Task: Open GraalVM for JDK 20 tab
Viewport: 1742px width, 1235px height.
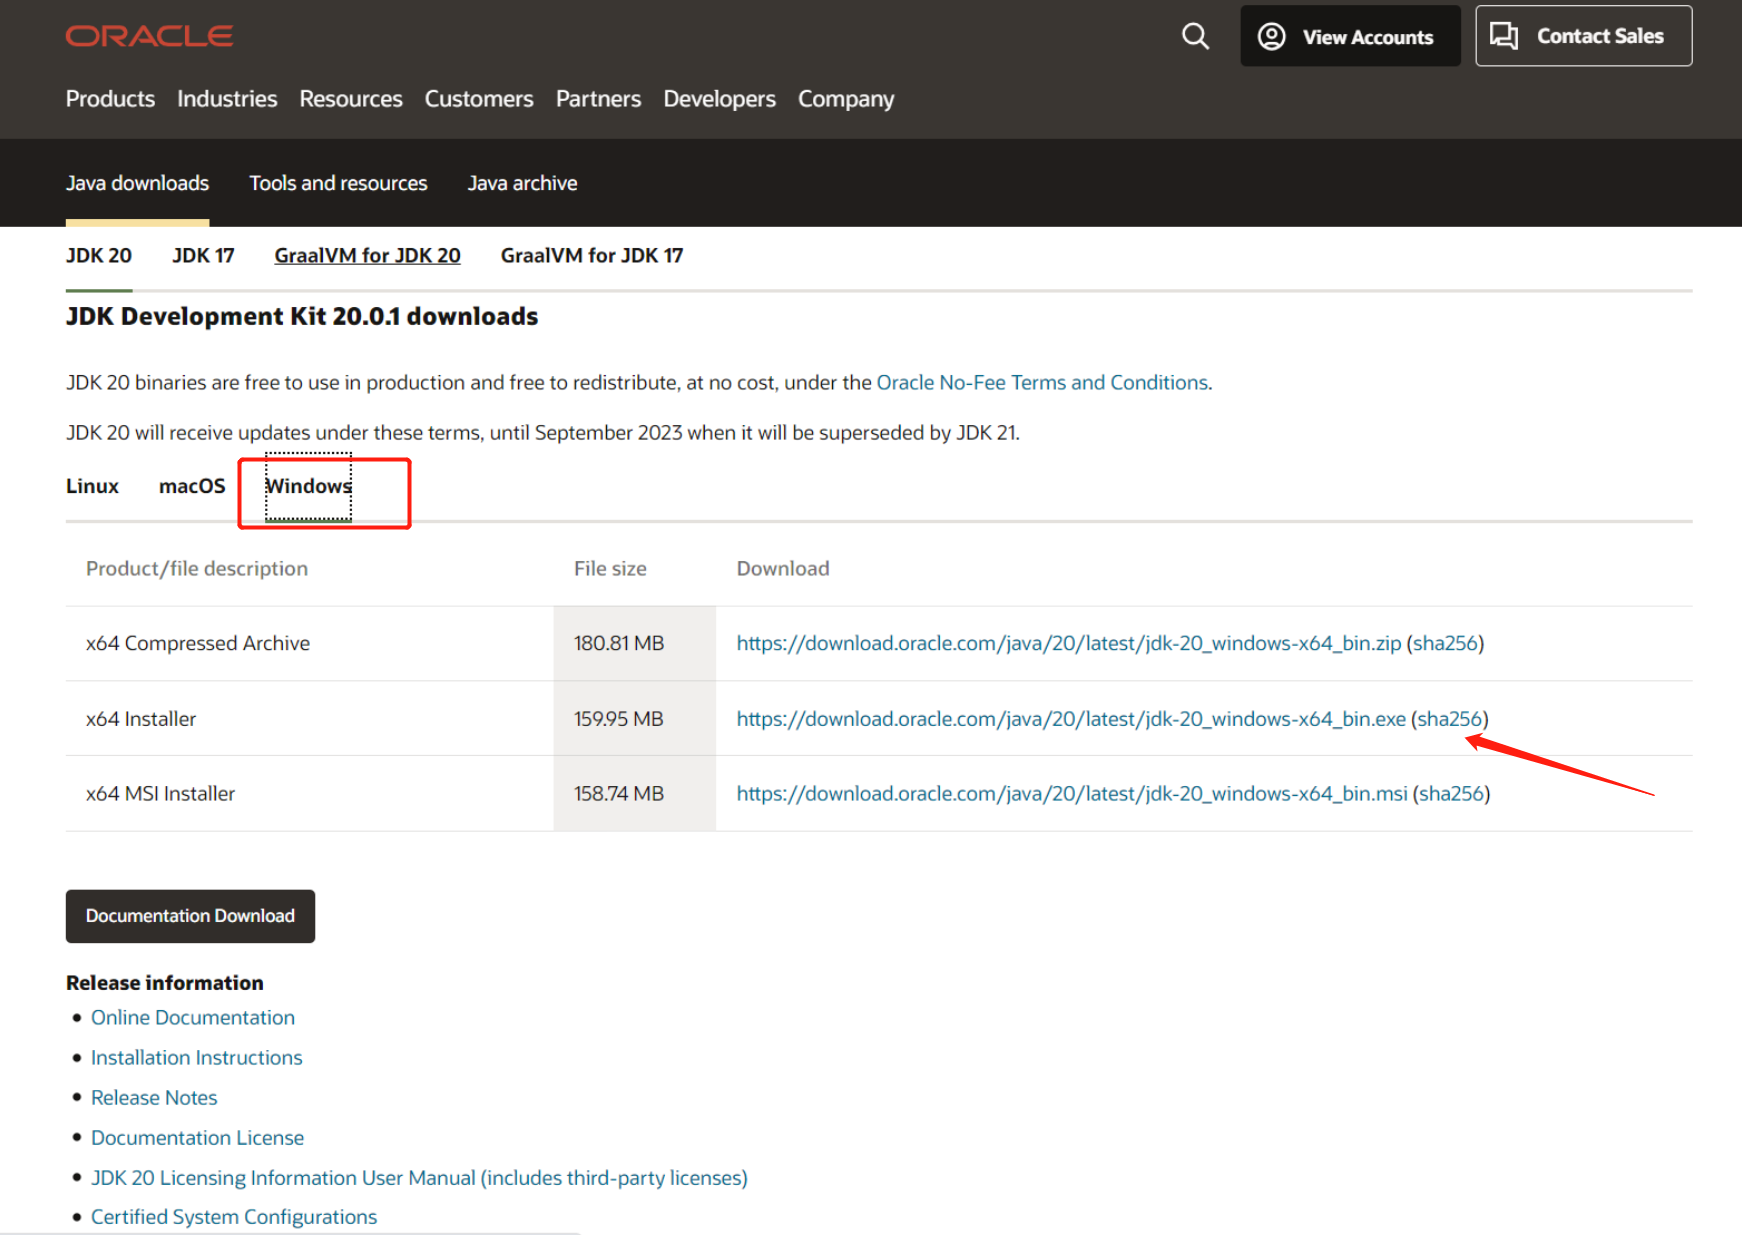Action: click(x=367, y=256)
